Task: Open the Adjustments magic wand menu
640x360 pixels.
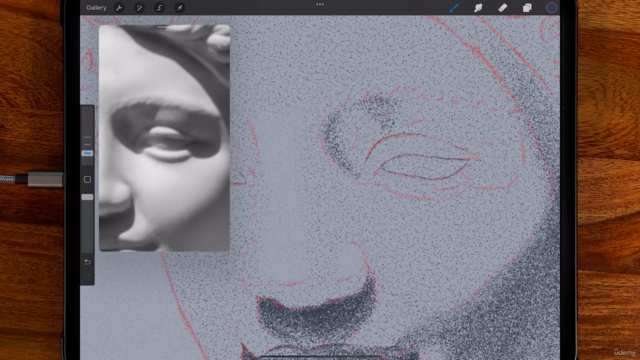Action: [139, 8]
